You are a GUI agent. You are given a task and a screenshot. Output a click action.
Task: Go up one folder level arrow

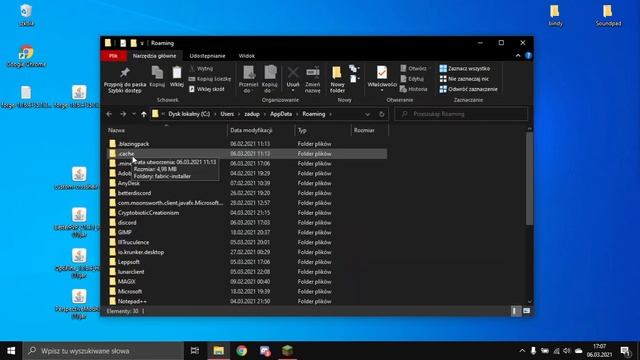[x=144, y=114]
